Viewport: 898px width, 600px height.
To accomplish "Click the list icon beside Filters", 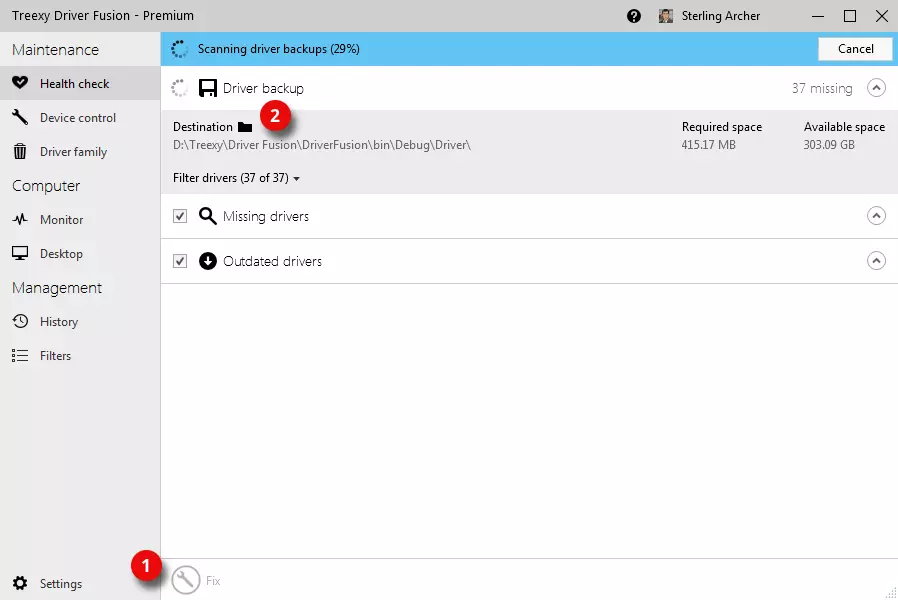I will point(20,356).
